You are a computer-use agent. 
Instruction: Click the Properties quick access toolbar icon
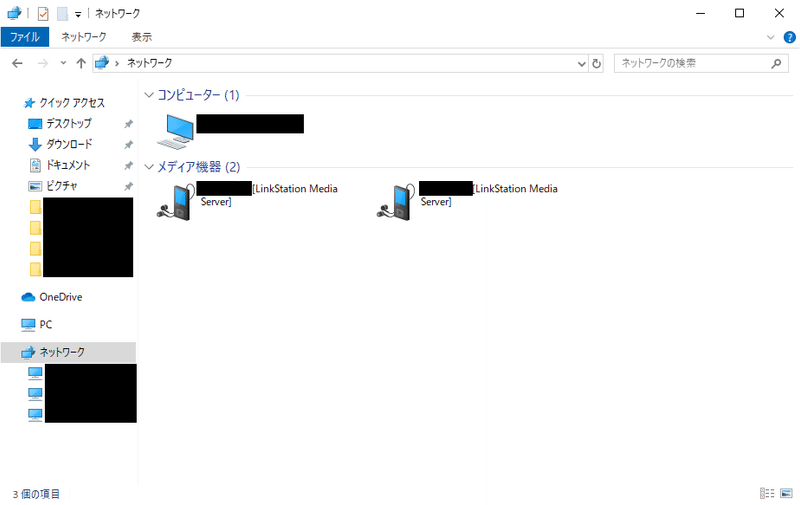43,14
